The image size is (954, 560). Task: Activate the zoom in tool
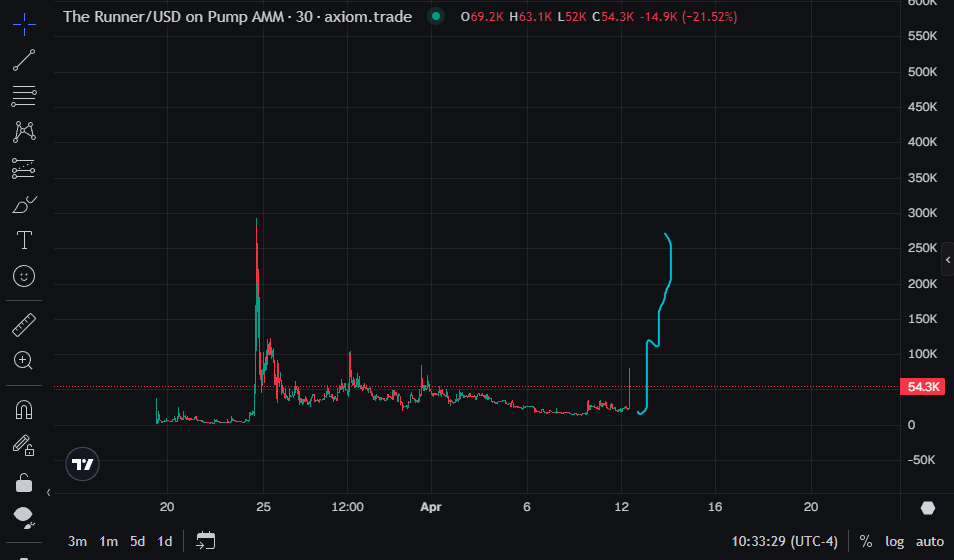(24, 361)
